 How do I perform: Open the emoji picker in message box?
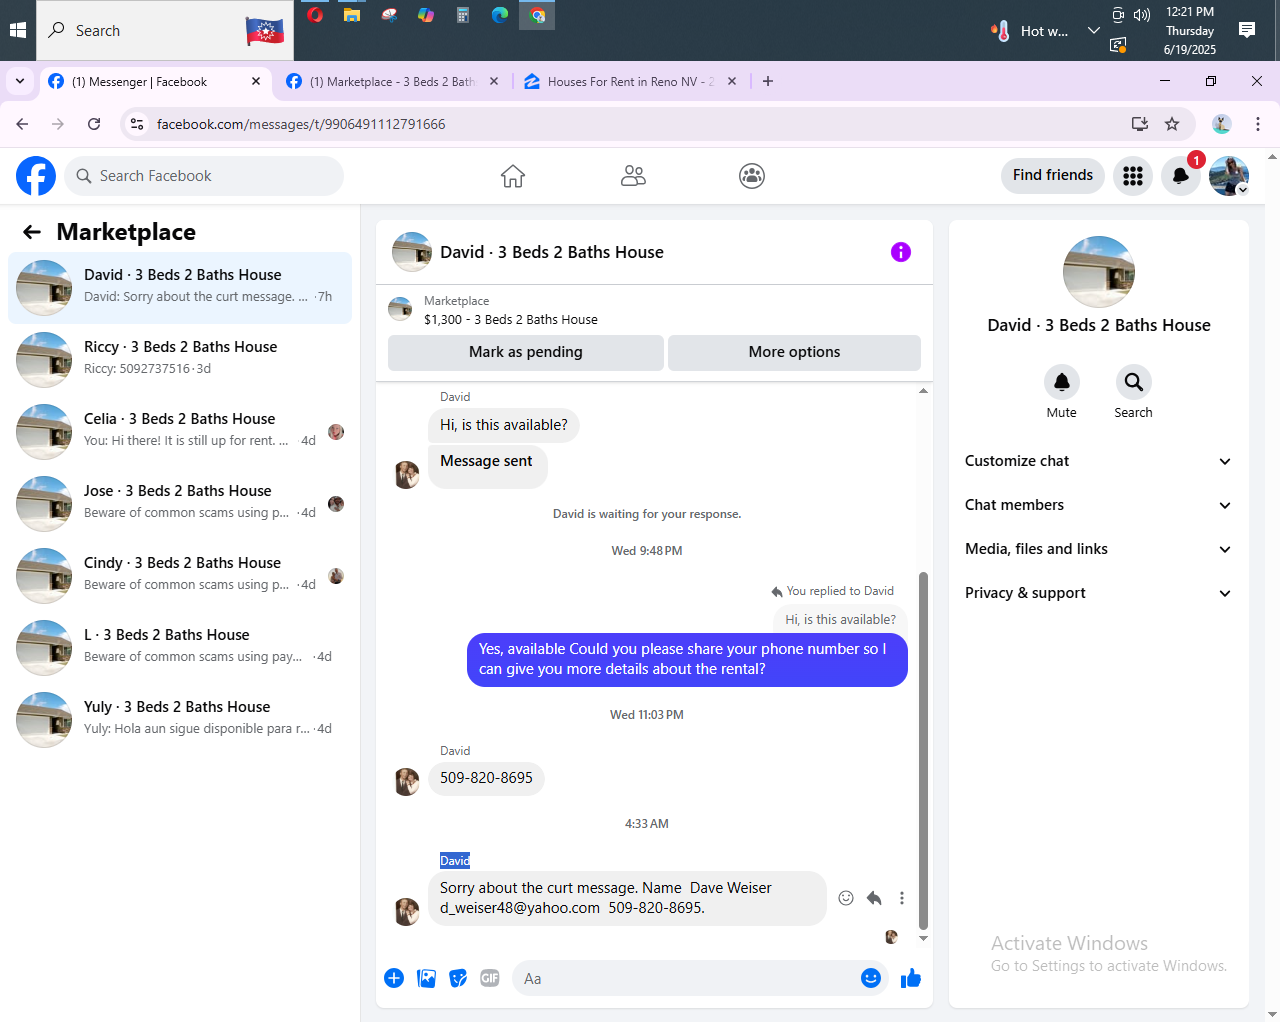tap(871, 978)
